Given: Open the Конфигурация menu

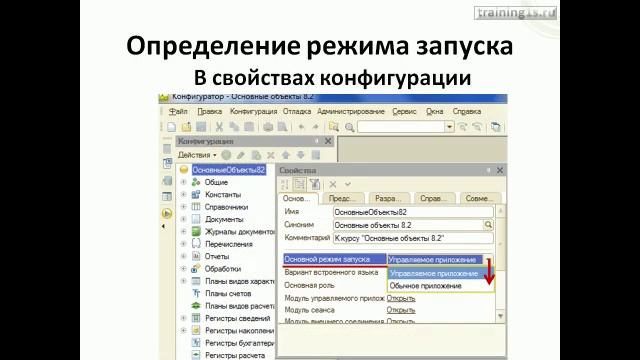Looking at the screenshot, I should click(x=253, y=111).
